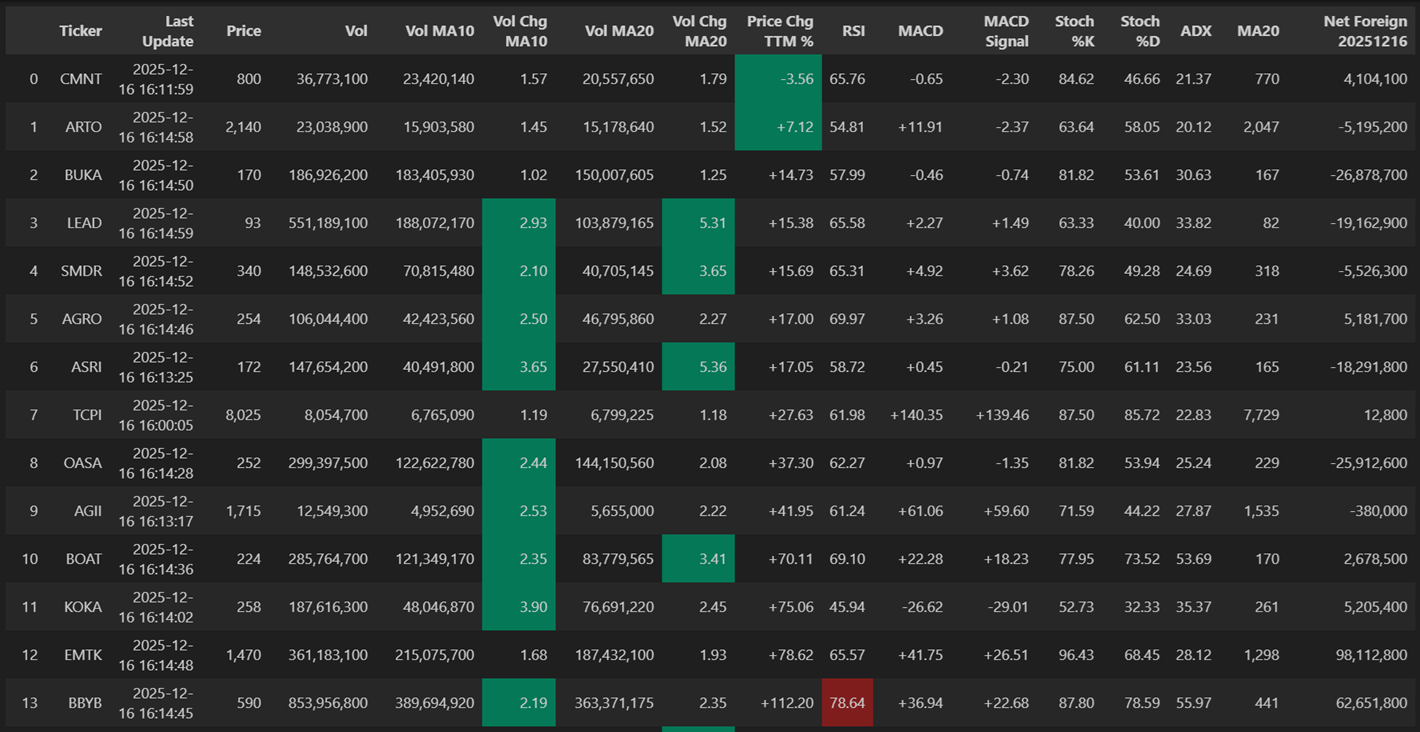The image size is (1420, 732).
Task: Select the MACD Signal column header
Action: 1005,31
